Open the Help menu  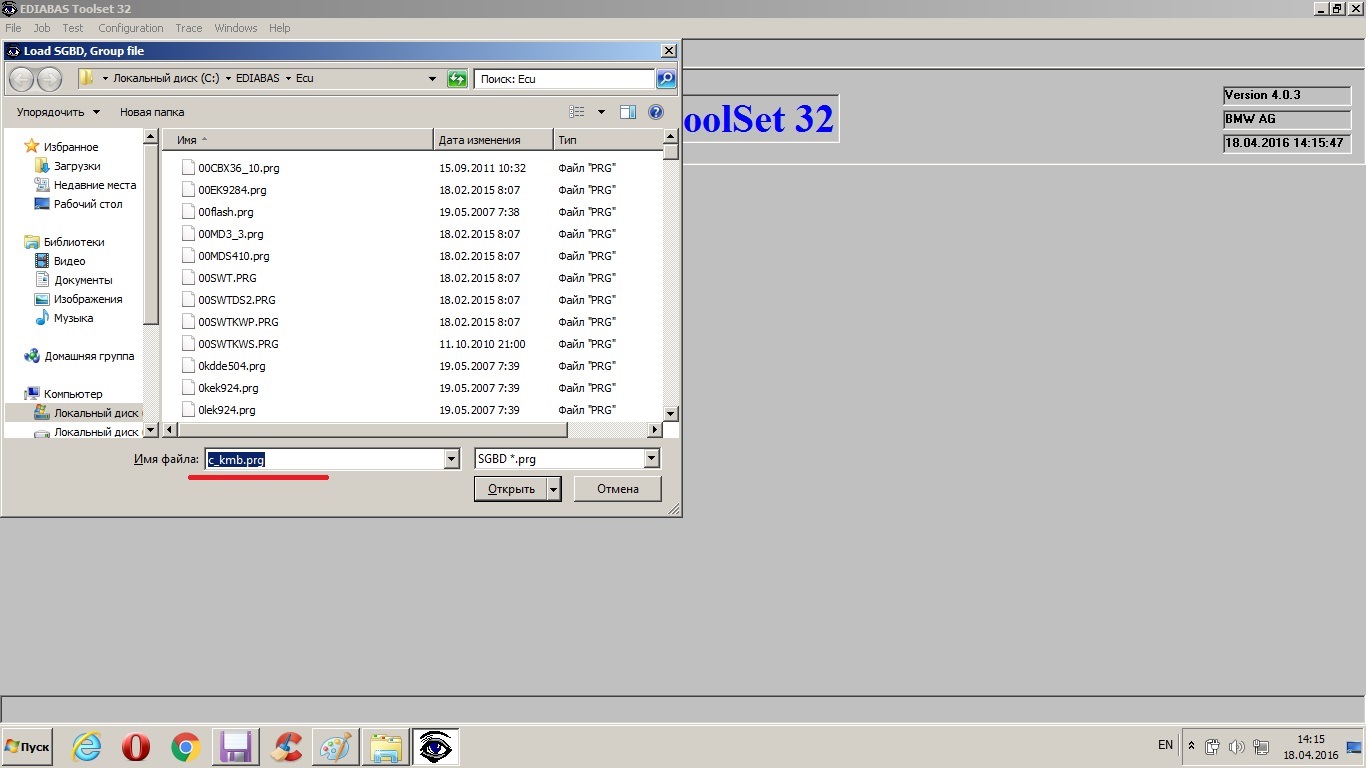pyautogui.click(x=280, y=28)
